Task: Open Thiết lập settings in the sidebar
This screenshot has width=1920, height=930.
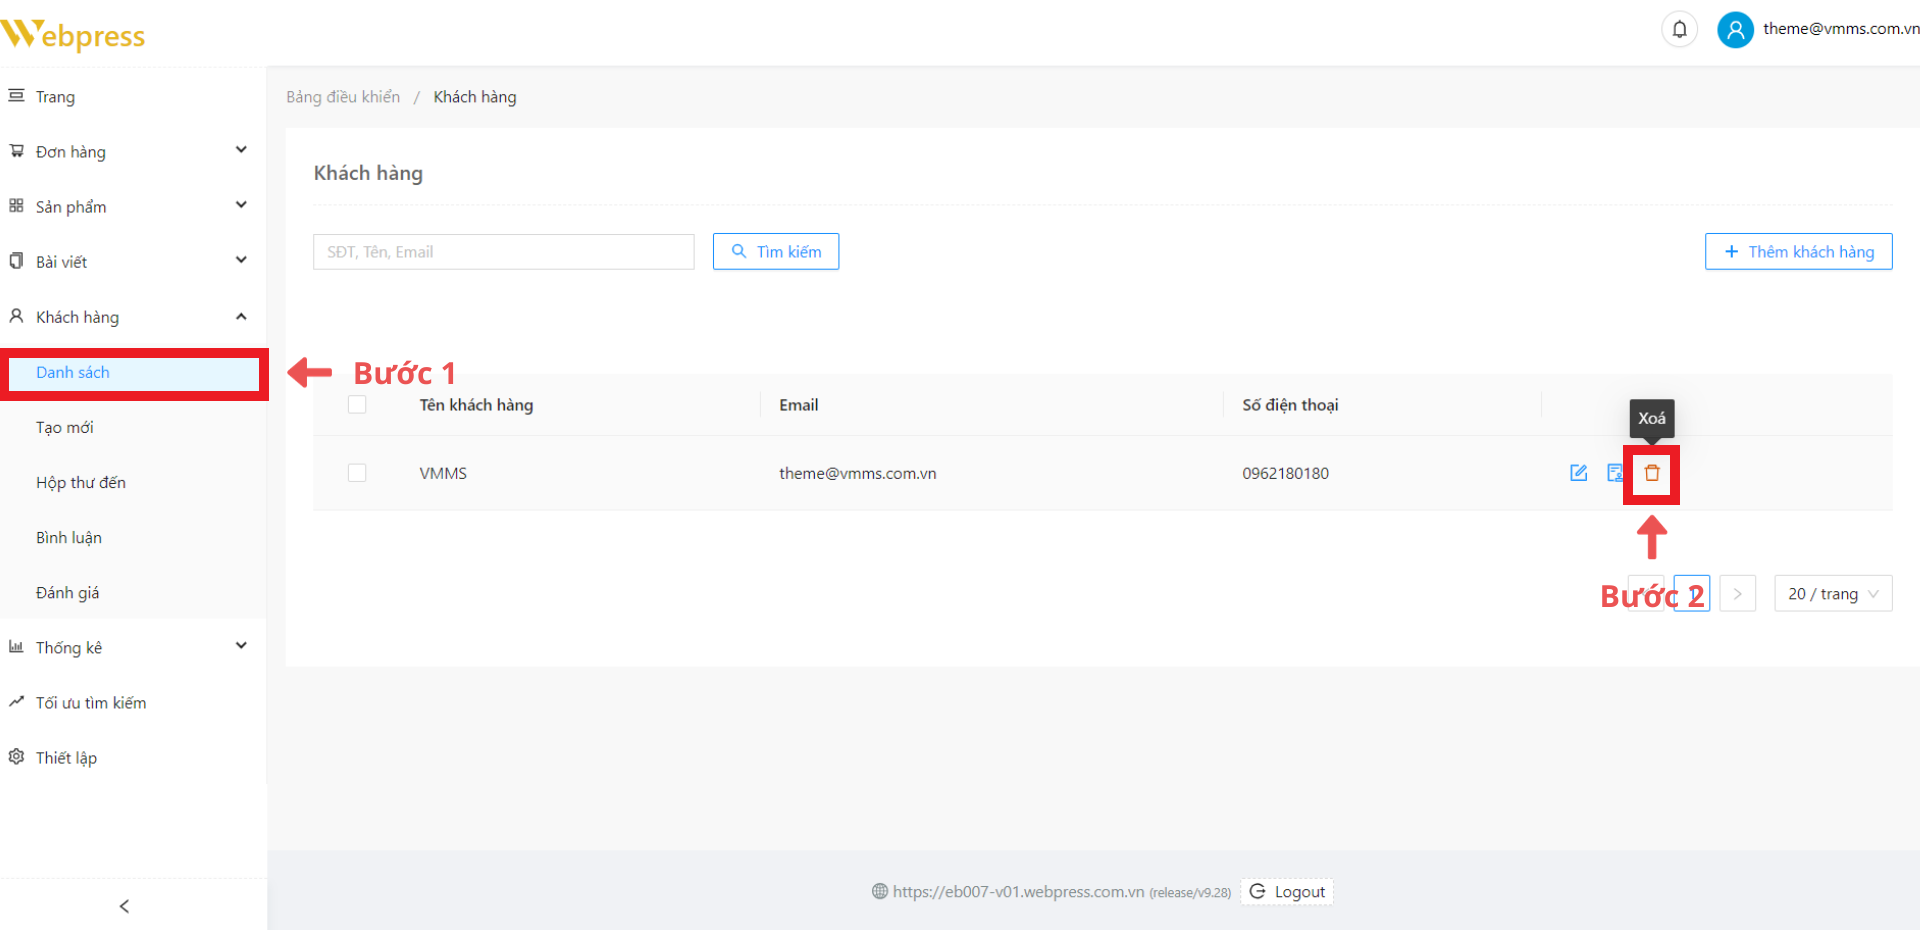Action: coord(66,758)
